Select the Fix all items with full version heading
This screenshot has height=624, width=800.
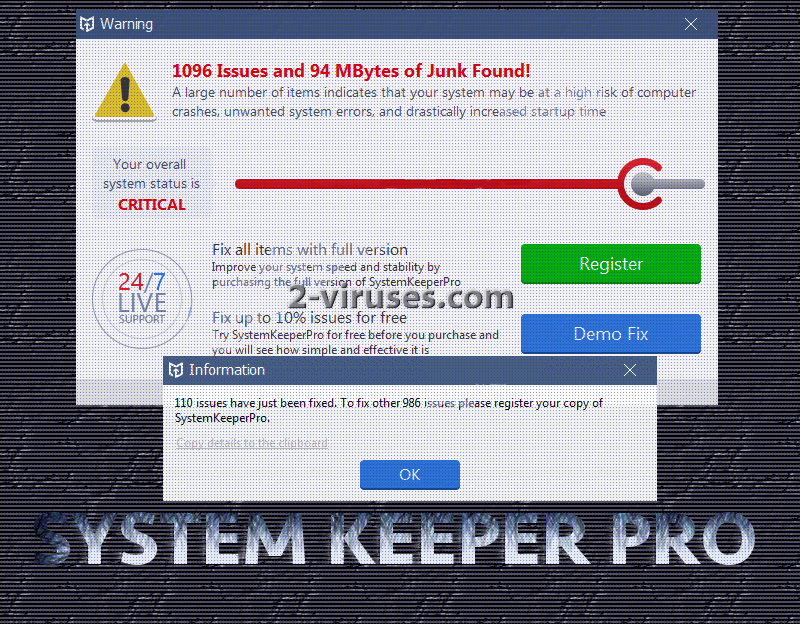click(x=310, y=249)
